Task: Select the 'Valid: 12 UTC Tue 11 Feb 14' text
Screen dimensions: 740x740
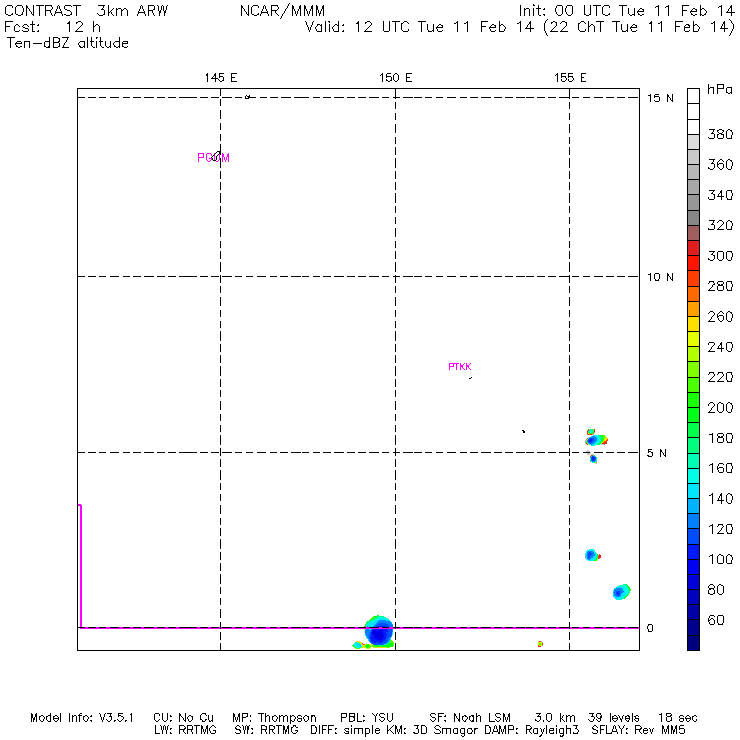Action: click(419, 27)
